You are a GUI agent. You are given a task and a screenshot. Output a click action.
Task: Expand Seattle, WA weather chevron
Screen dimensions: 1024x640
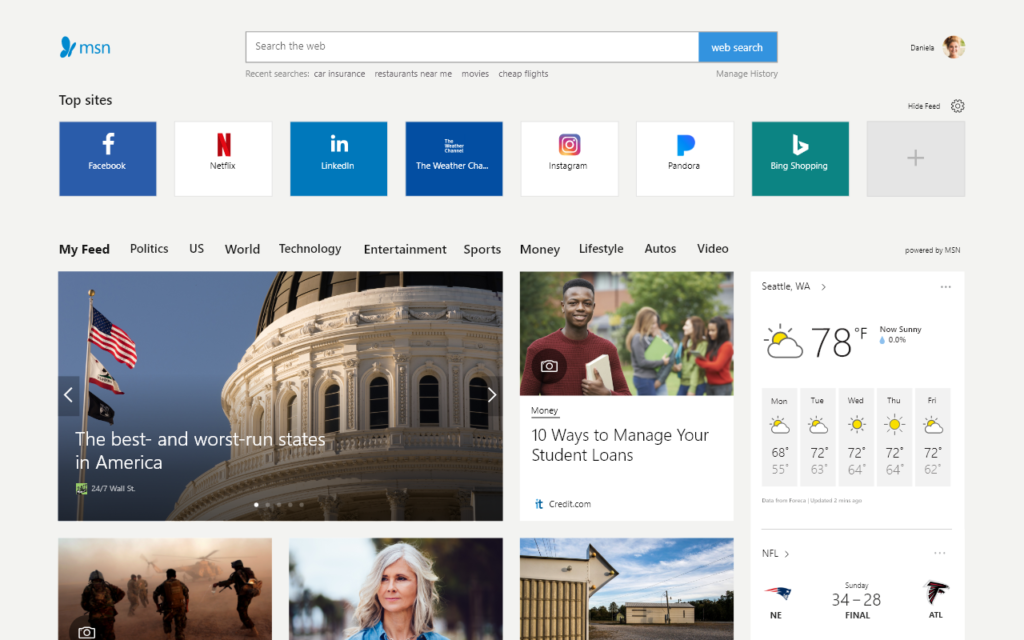[824, 287]
